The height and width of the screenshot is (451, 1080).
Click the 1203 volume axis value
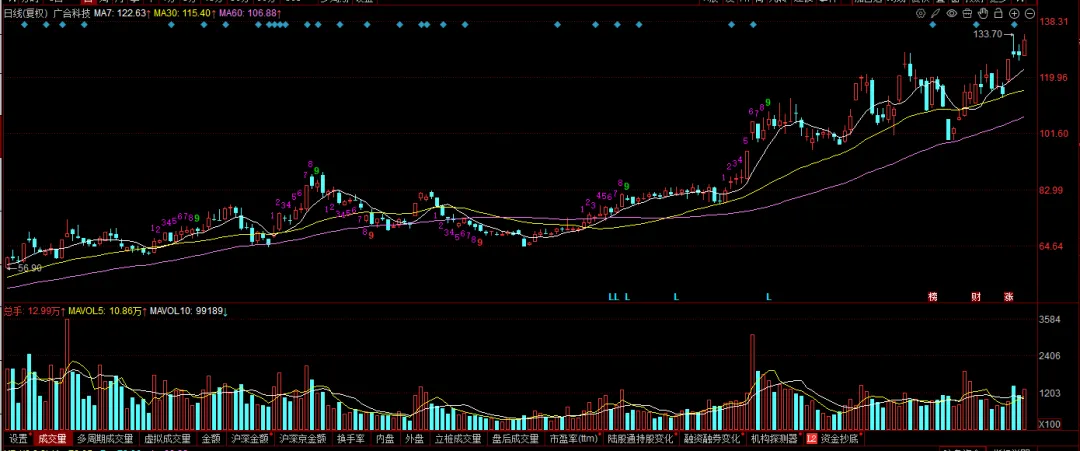(x=1050, y=394)
